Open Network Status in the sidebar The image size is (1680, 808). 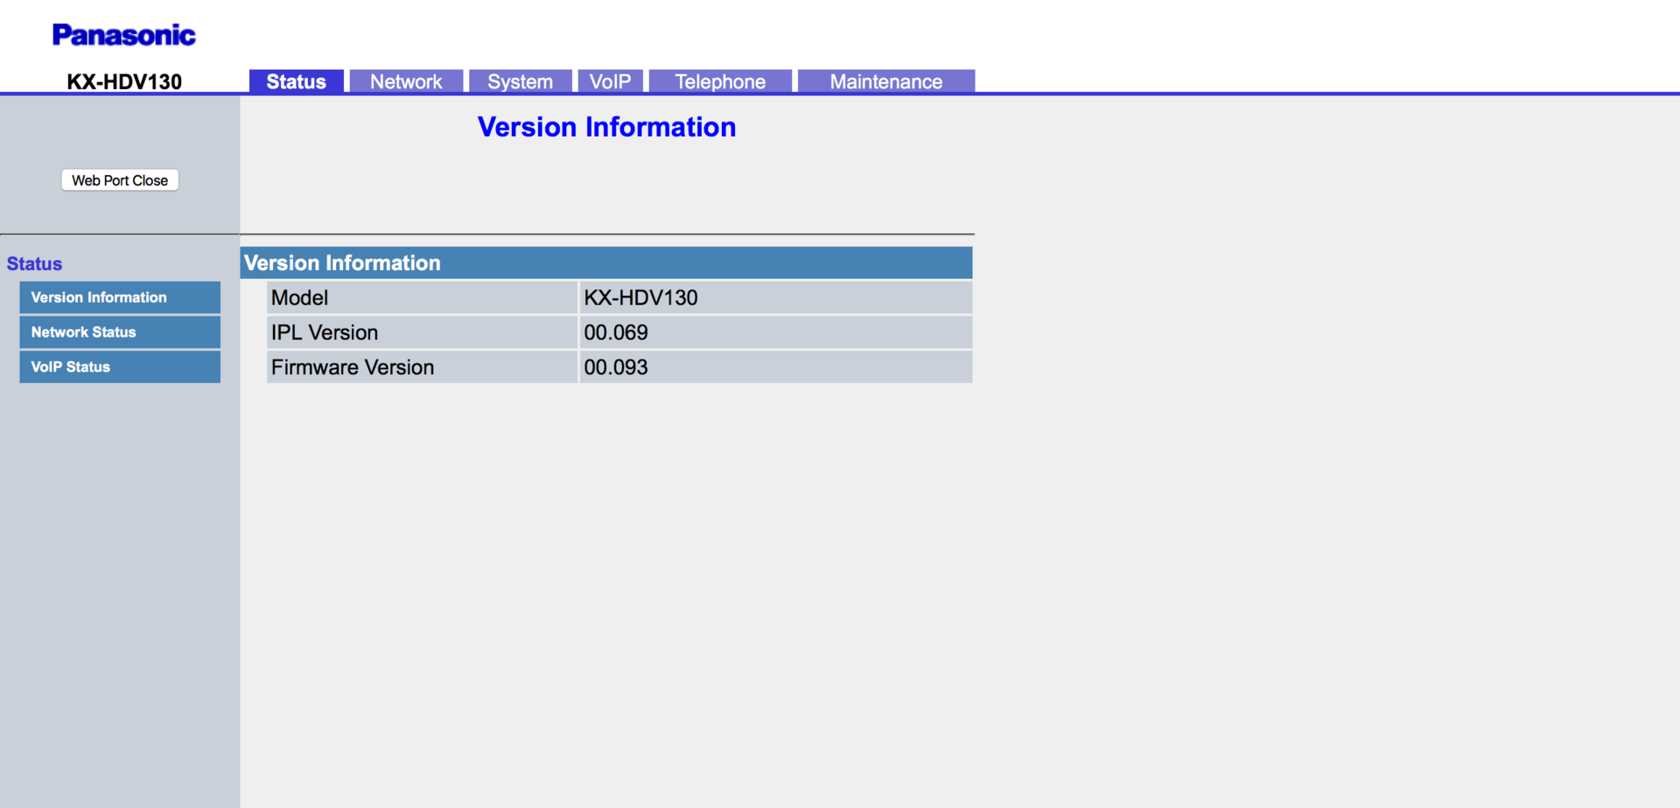120,332
